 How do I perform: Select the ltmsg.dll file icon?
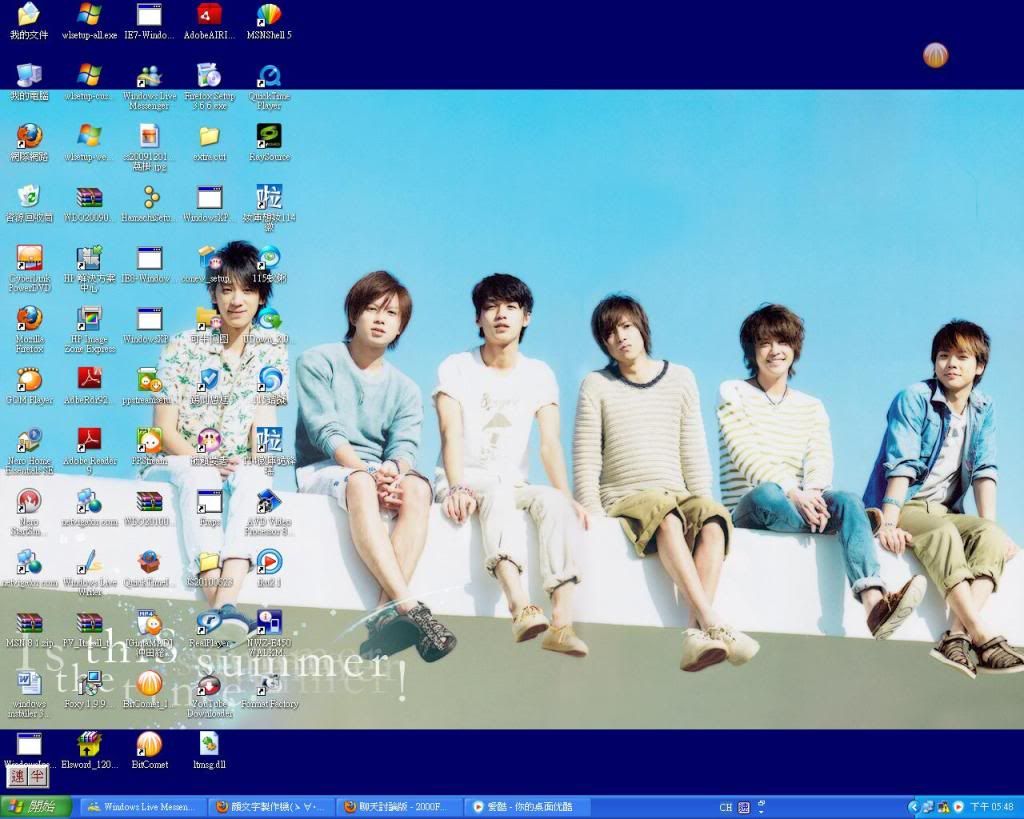[x=209, y=745]
